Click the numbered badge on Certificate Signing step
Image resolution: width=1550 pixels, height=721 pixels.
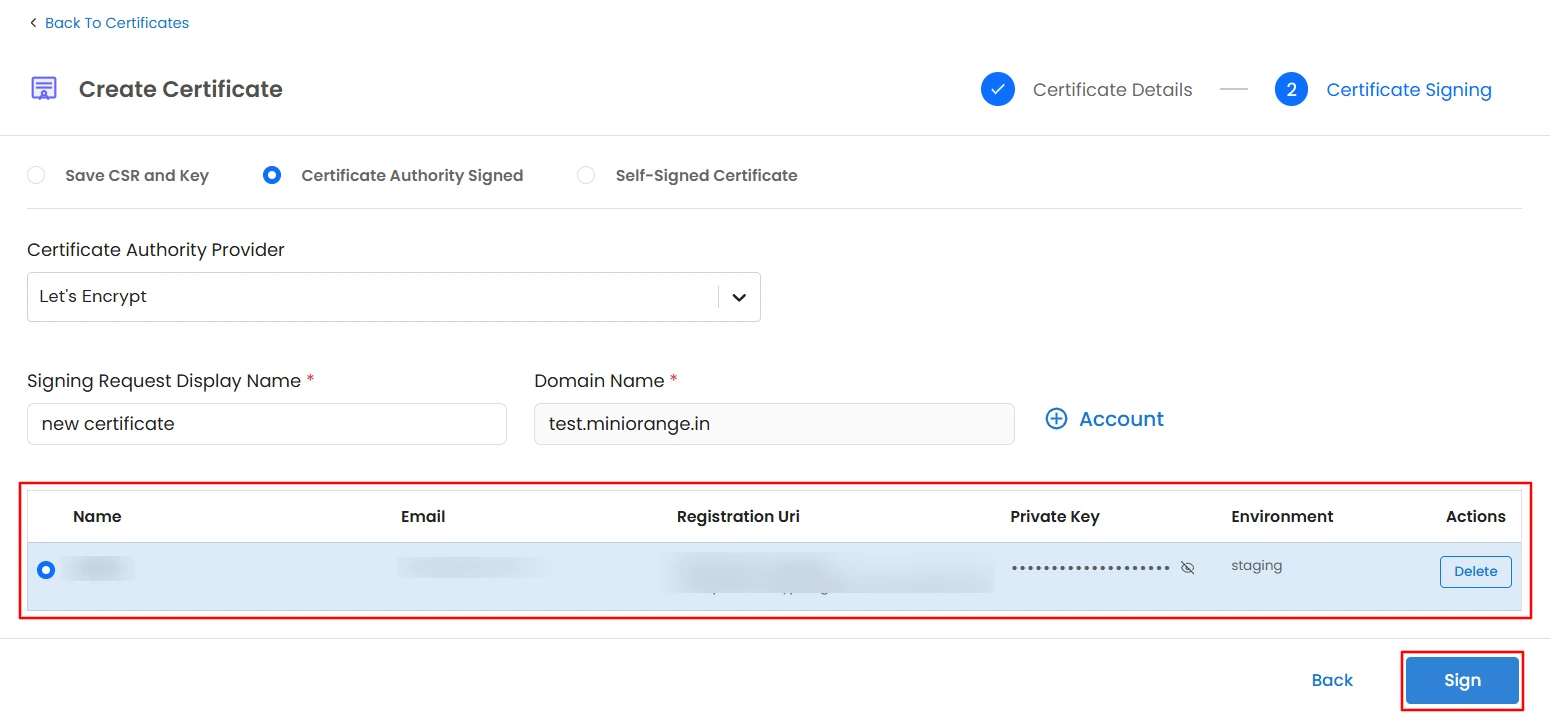[x=1291, y=89]
